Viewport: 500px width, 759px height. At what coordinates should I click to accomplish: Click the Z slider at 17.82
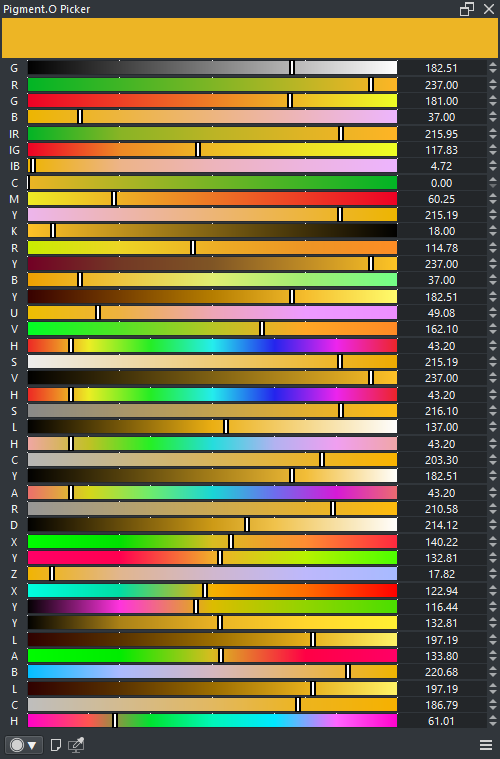[212, 574]
